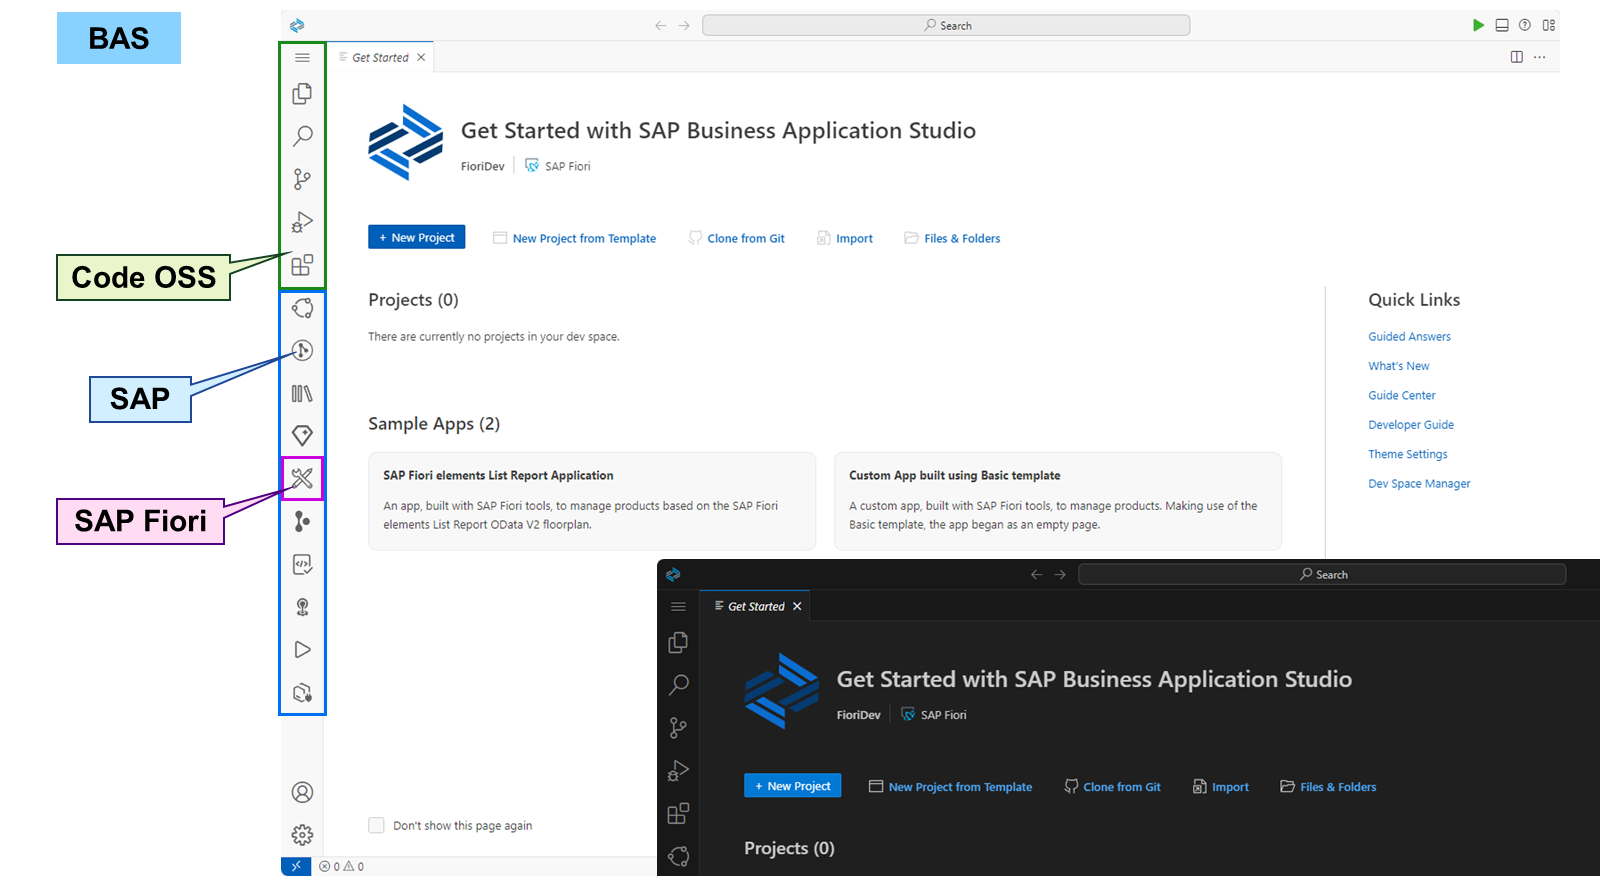The height and width of the screenshot is (886, 1600).
Task: Open Run and Debug in dark activity bar
Action: [x=678, y=771]
